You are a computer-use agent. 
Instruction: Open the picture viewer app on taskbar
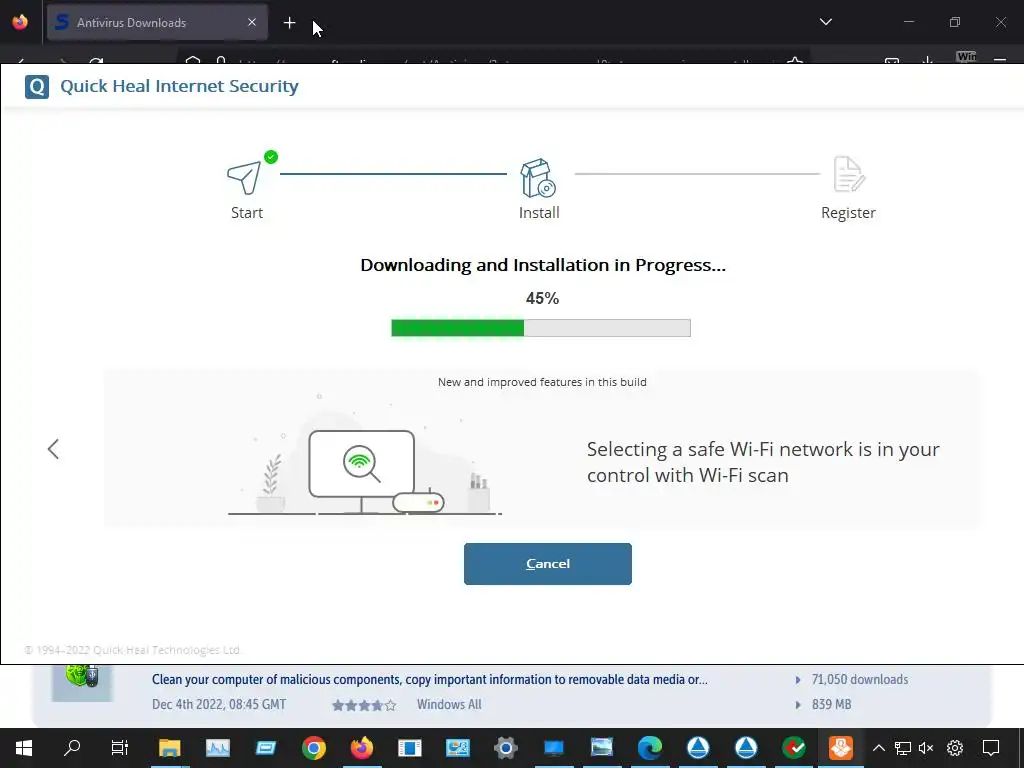point(601,748)
